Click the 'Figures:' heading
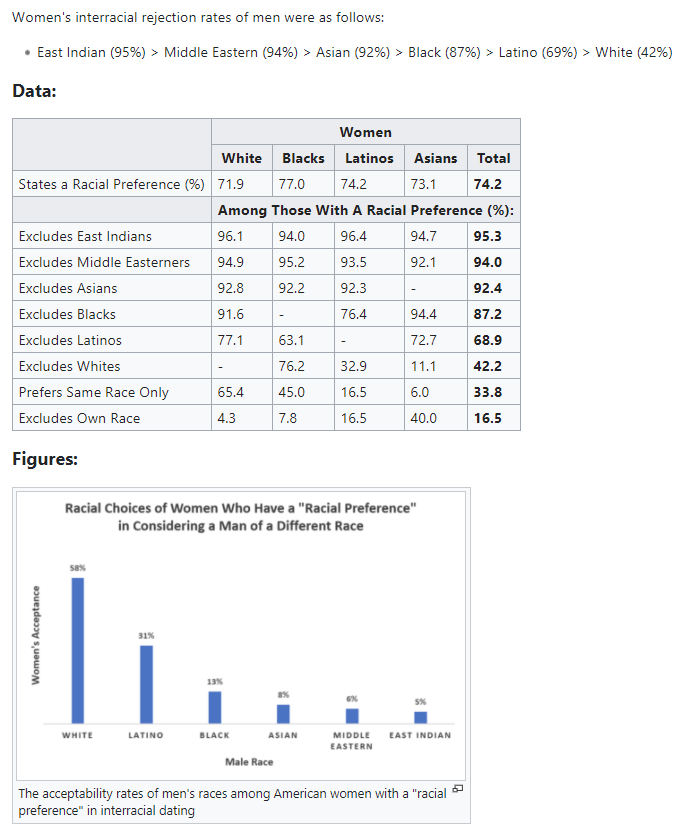The height and width of the screenshot is (827, 683). click(45, 459)
